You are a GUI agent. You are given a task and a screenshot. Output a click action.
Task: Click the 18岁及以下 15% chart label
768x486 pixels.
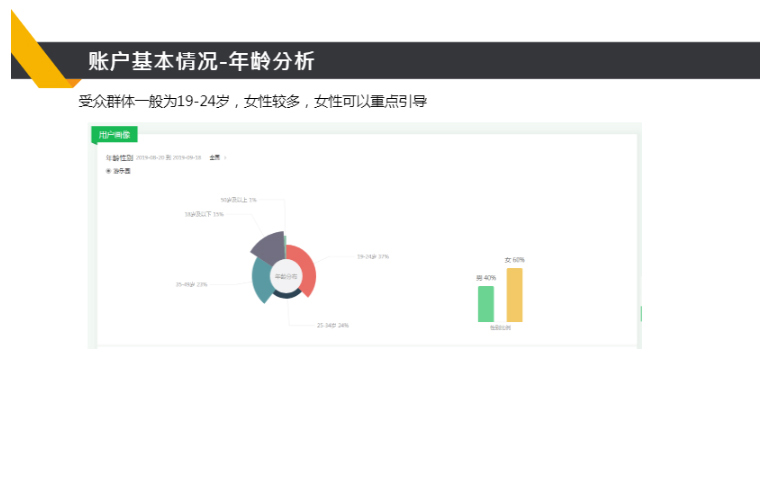tap(204, 214)
